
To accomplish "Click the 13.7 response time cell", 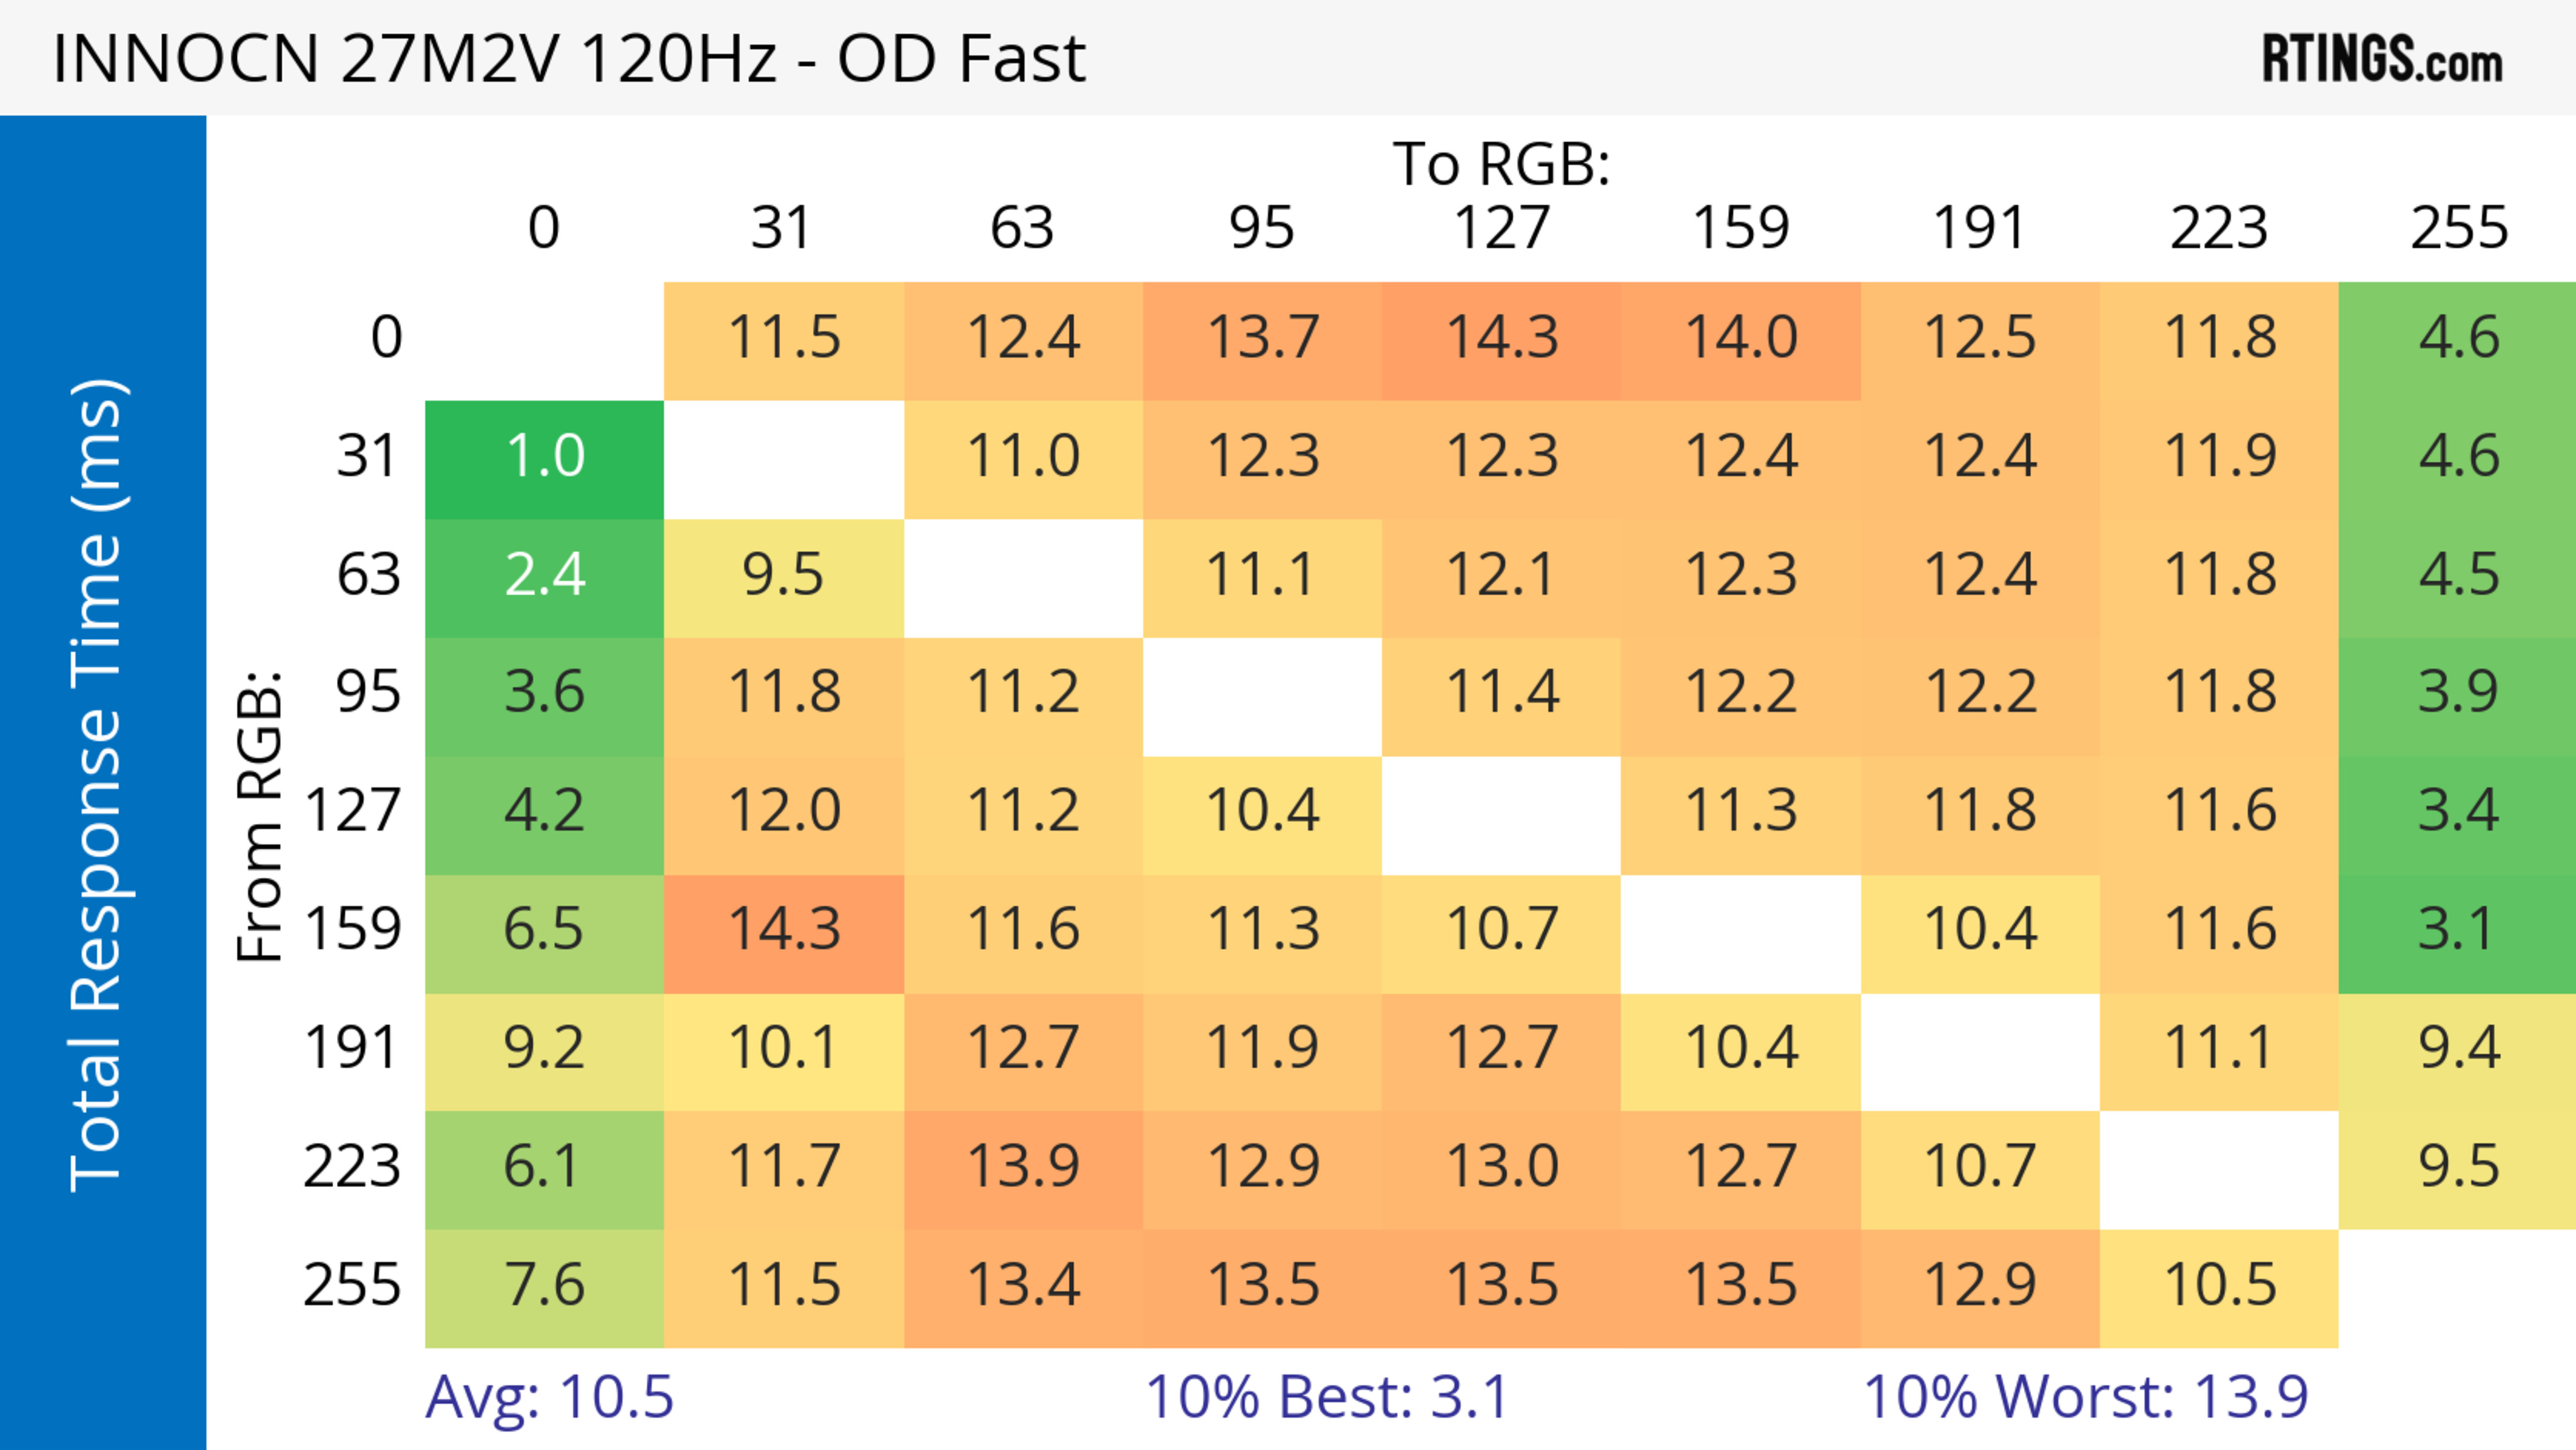I will click(1262, 338).
